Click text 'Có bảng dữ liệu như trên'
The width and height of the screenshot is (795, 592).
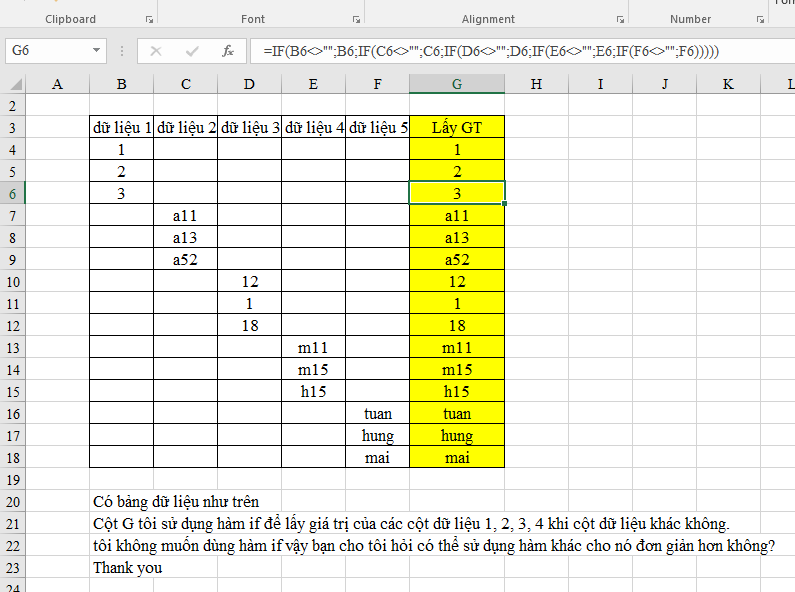pyautogui.click(x=176, y=502)
